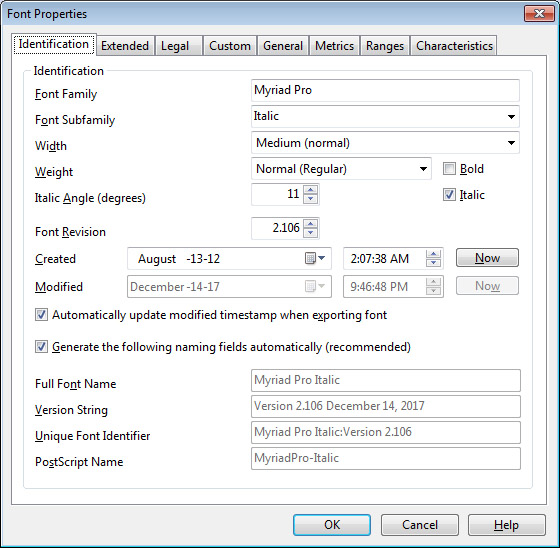Expand the Weight dropdown

423,169
